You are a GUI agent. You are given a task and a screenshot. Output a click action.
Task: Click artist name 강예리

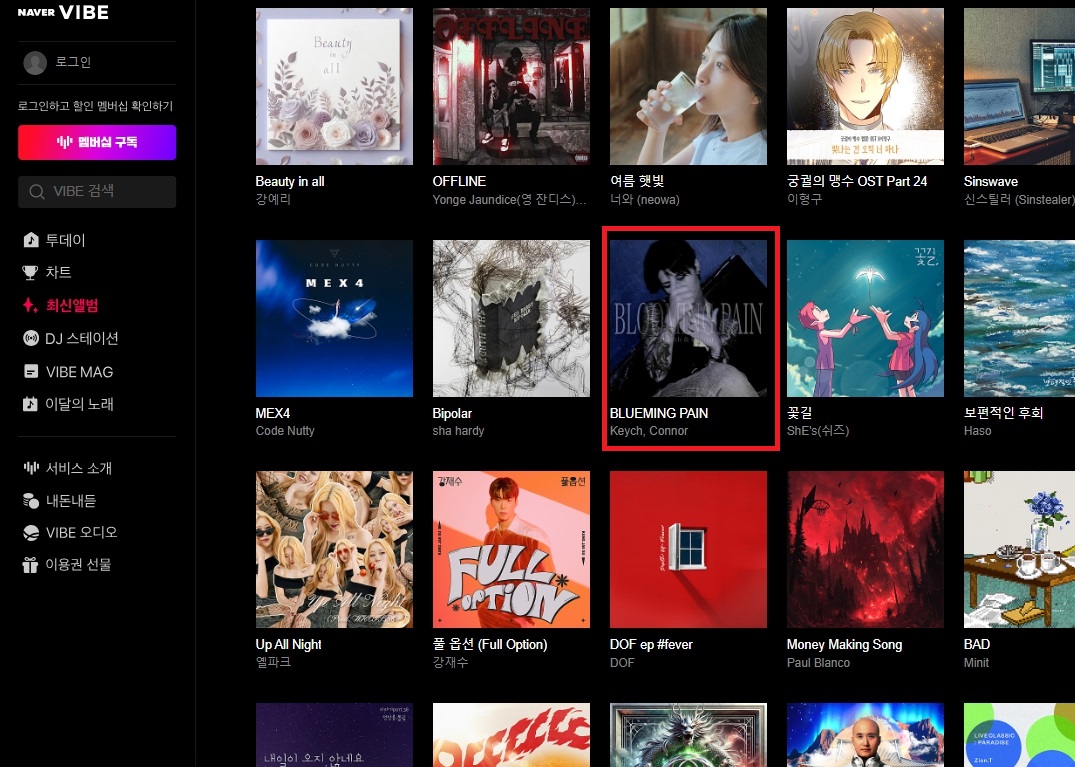[x=273, y=199]
